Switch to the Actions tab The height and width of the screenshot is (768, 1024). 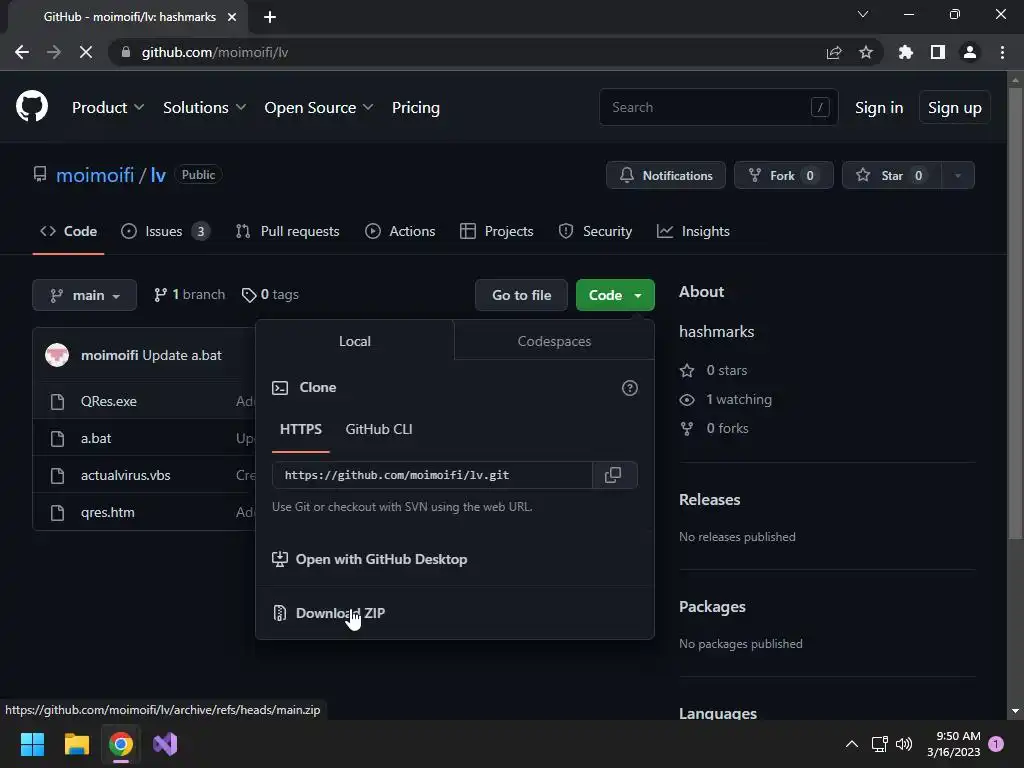[x=400, y=231]
